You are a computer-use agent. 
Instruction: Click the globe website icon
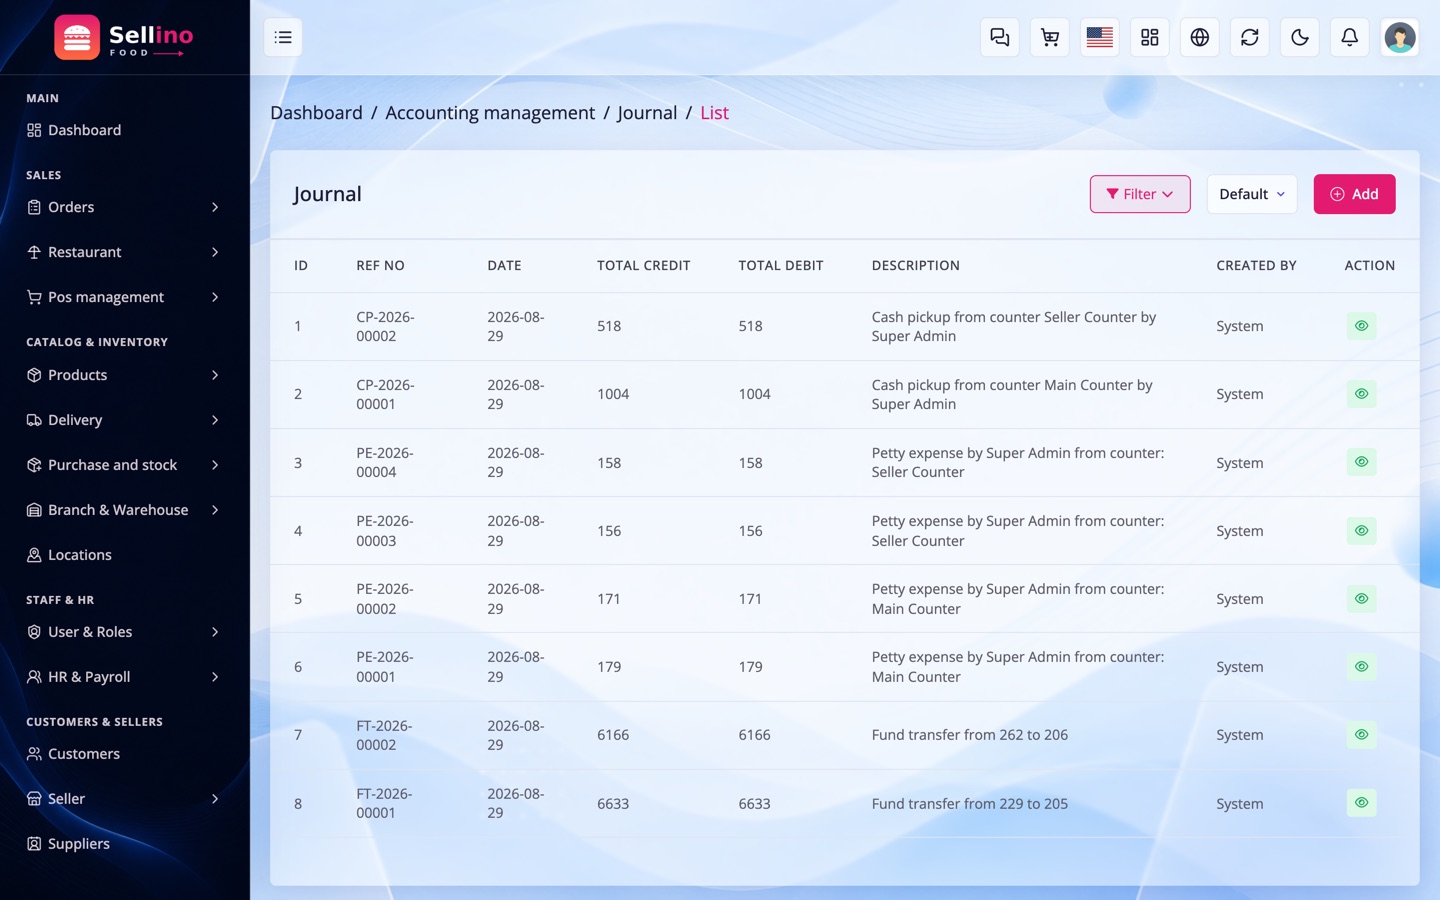point(1199,38)
